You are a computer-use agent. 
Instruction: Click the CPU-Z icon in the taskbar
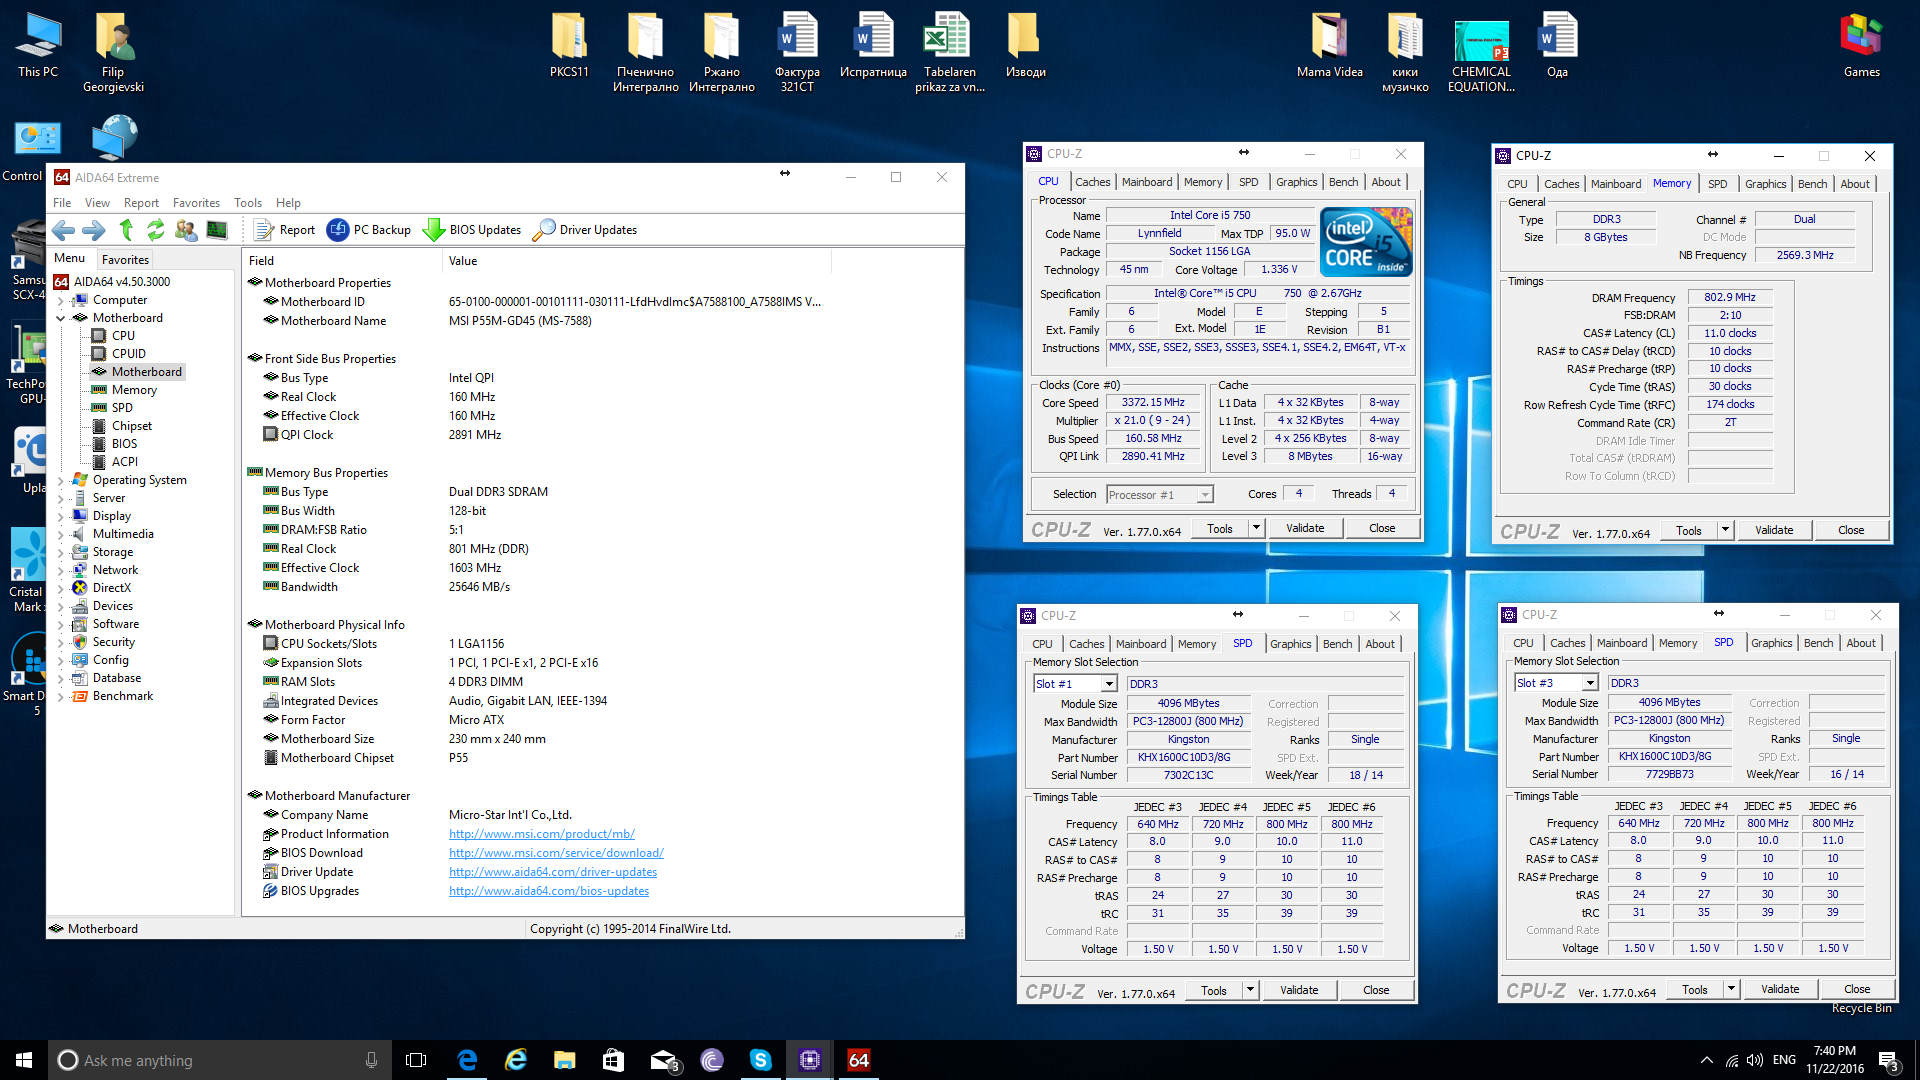click(810, 1060)
